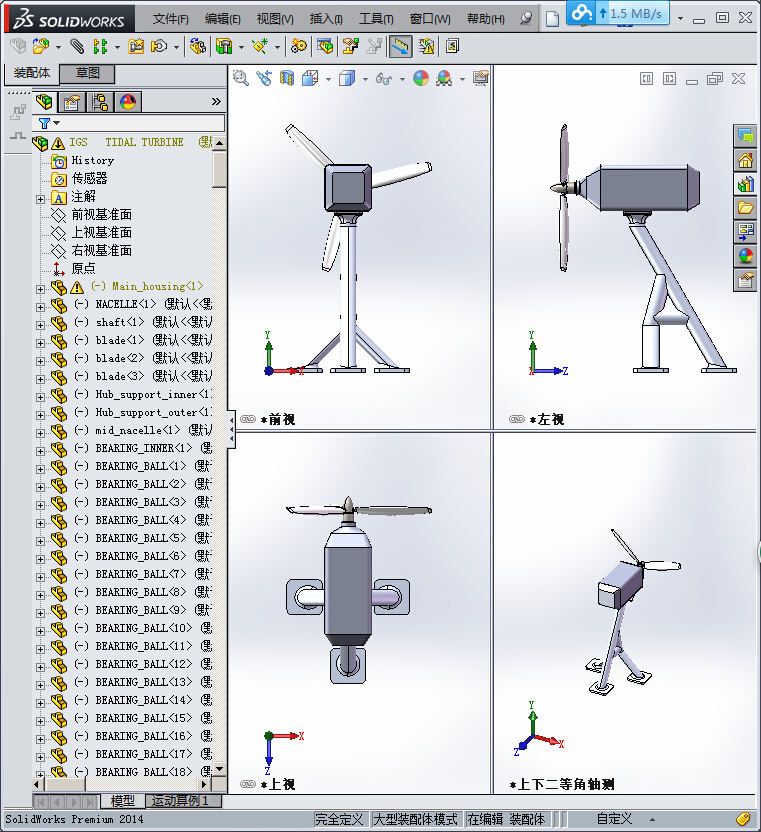Open the Design Library task pane icon
The height and width of the screenshot is (832, 761).
[x=745, y=184]
